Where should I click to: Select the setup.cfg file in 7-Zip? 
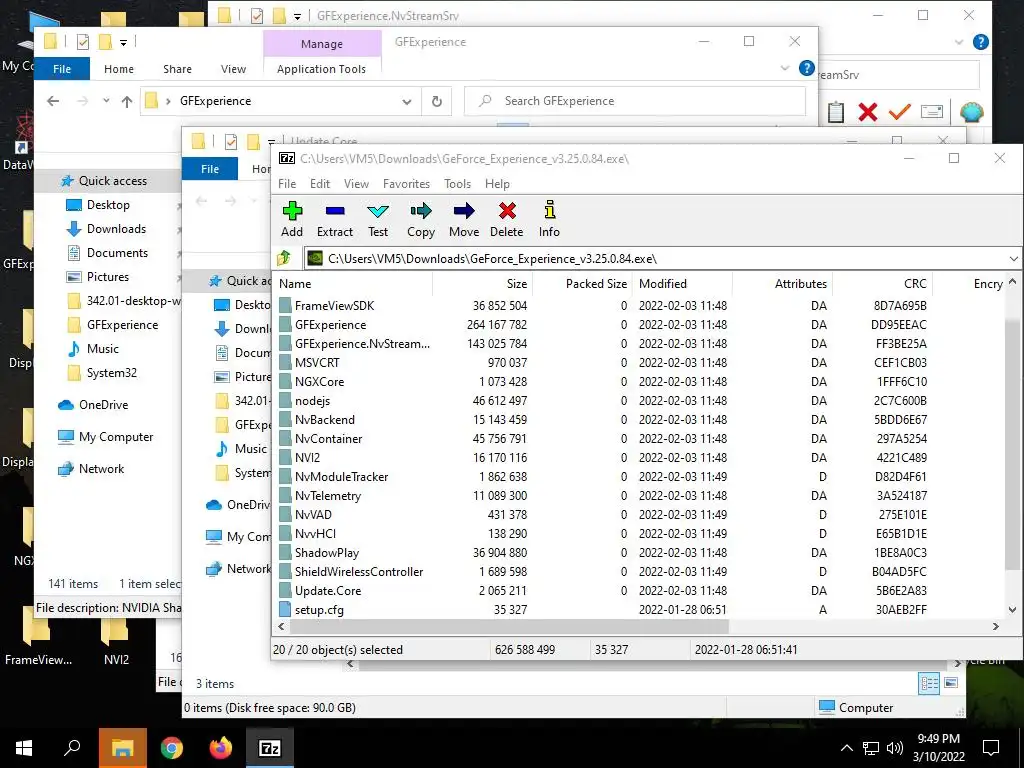pyautogui.click(x=319, y=610)
